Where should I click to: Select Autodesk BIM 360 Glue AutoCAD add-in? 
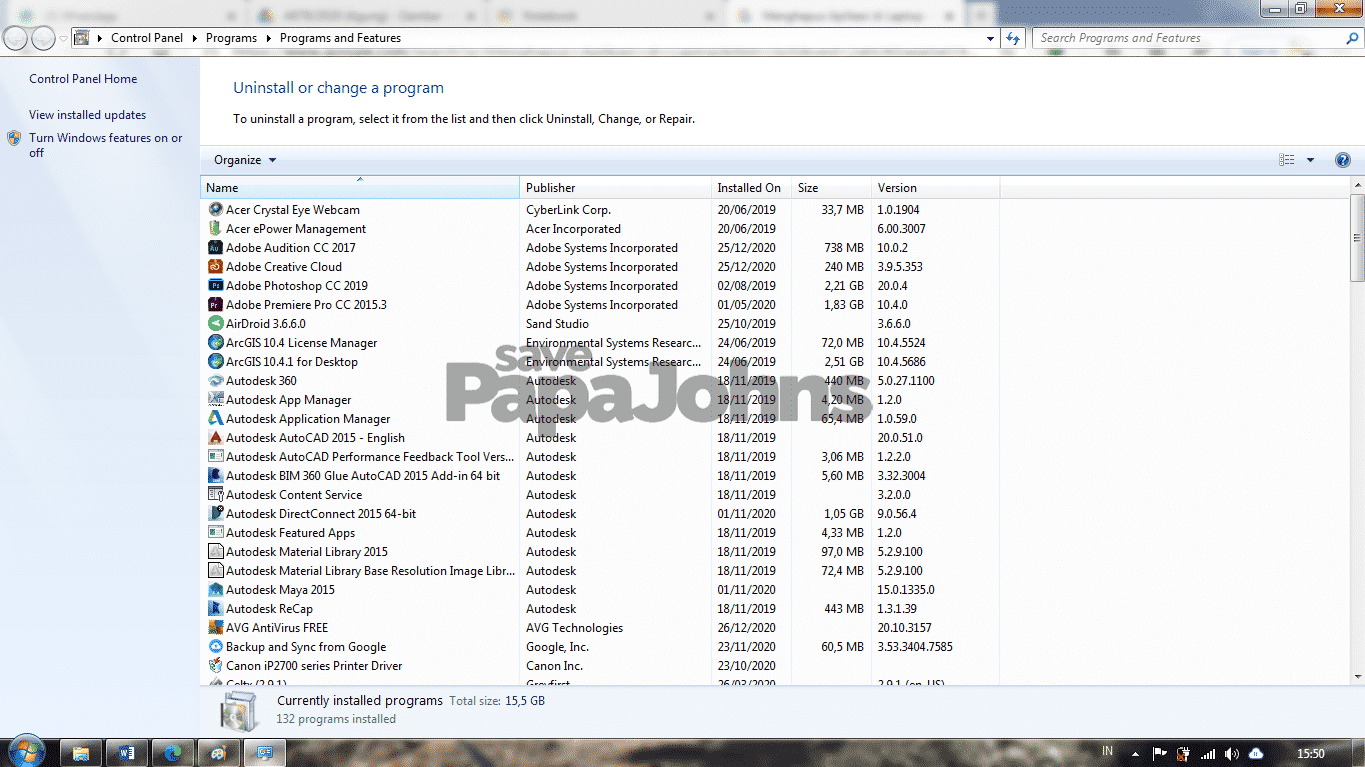602,476
